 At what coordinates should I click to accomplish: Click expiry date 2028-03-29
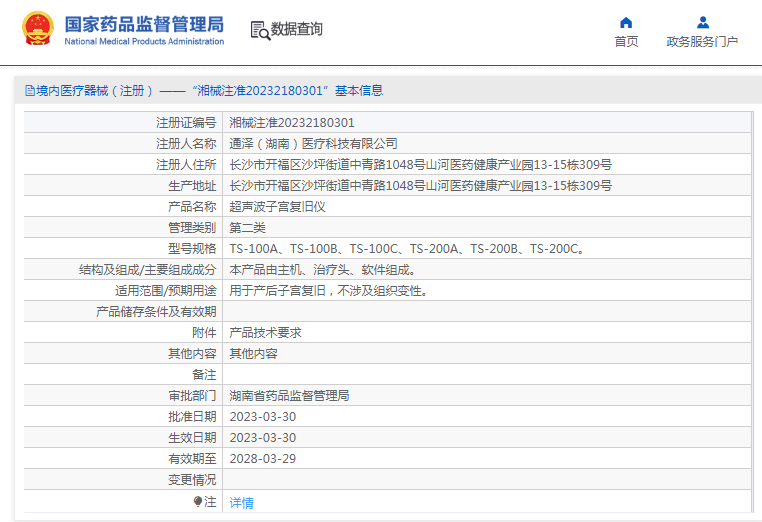pos(263,459)
